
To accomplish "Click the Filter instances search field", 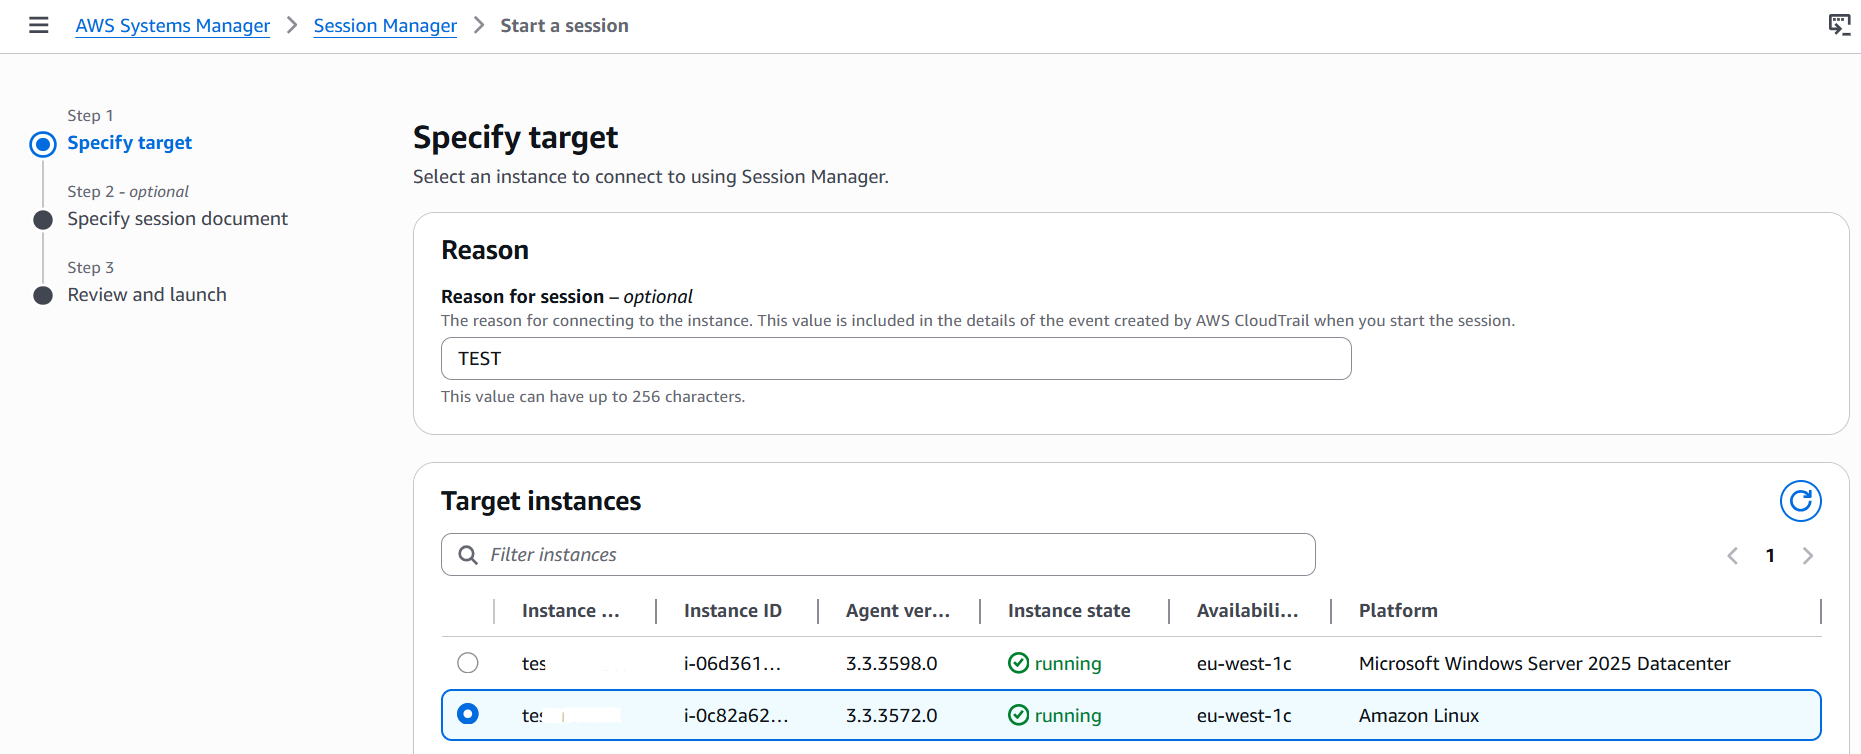I will (x=878, y=555).
